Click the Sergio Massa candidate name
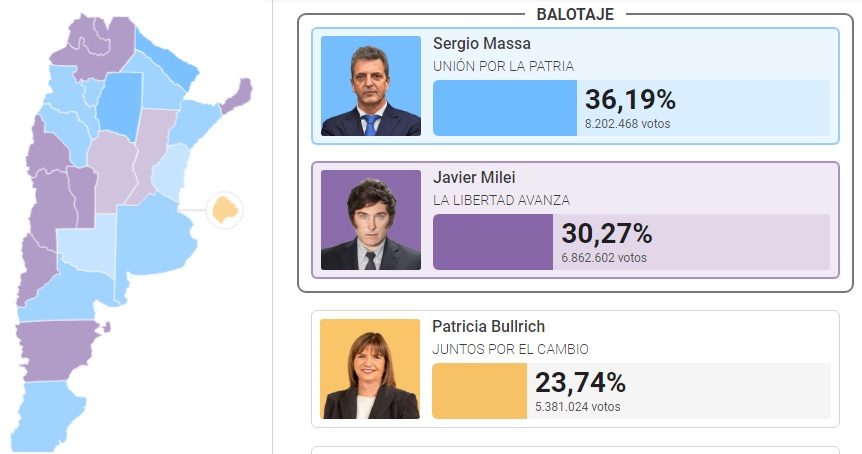Screen dimensions: 862x454 [482, 43]
